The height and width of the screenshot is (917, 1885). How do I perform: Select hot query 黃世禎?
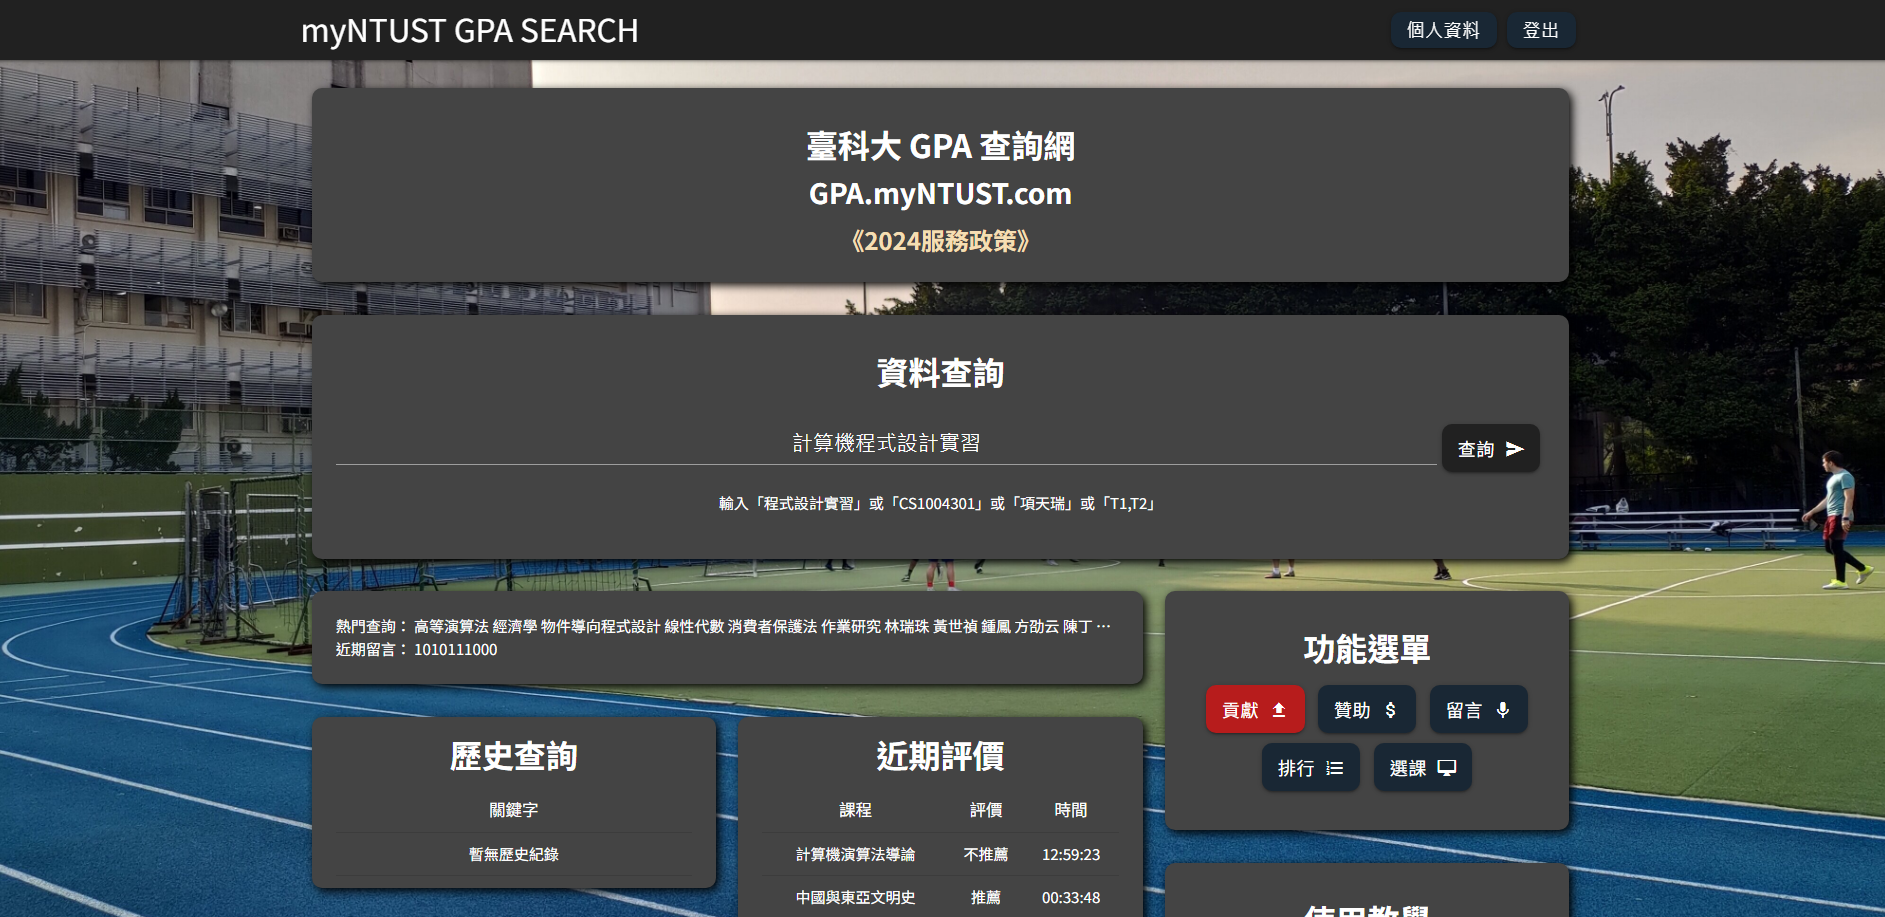955,627
